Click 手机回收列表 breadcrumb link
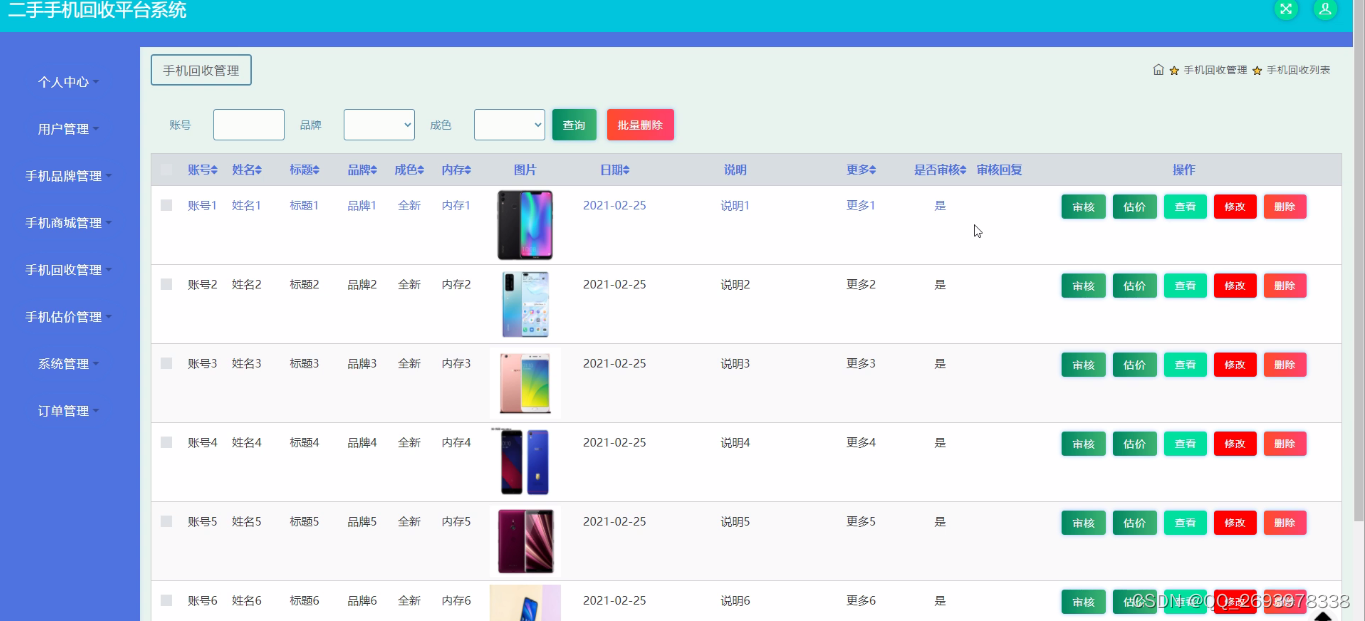This screenshot has height=621, width=1365. [1298, 70]
